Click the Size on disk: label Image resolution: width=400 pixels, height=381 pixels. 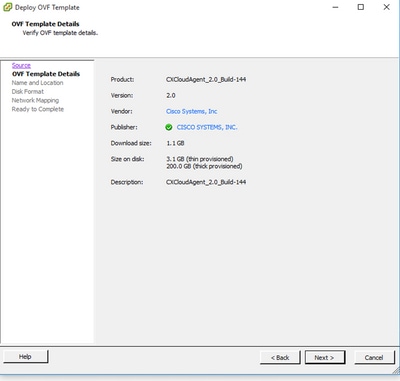127,159
